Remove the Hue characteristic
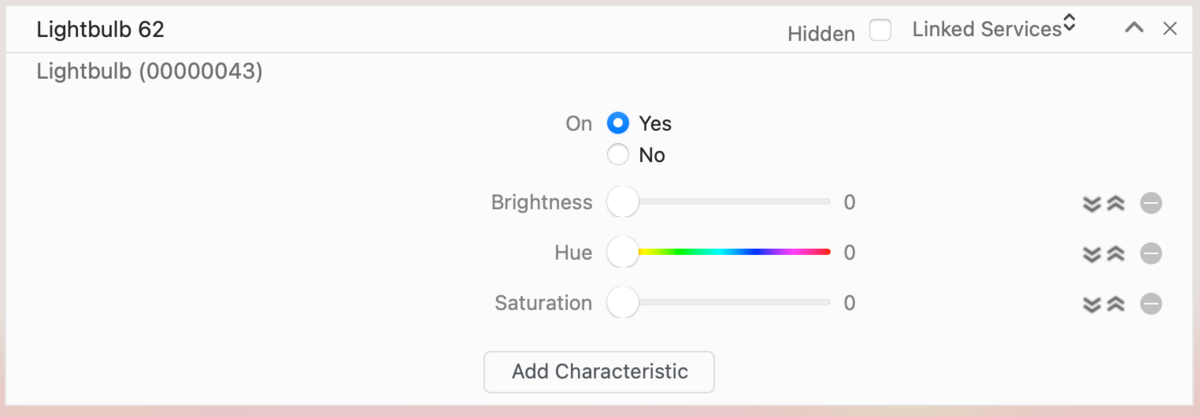 click(1151, 254)
